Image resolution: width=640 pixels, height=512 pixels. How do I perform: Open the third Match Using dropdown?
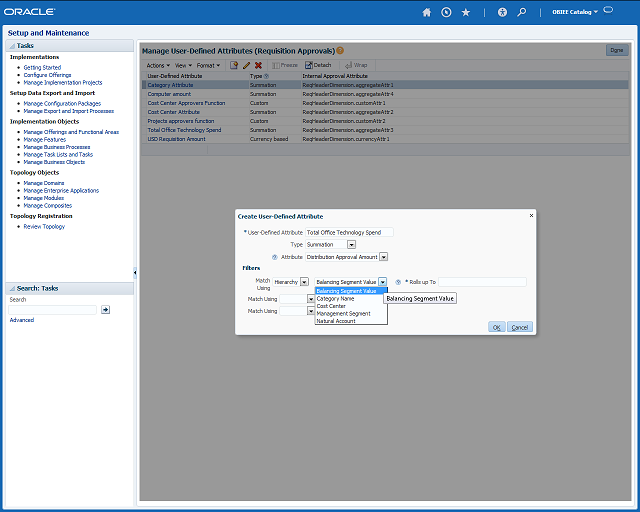pos(311,311)
